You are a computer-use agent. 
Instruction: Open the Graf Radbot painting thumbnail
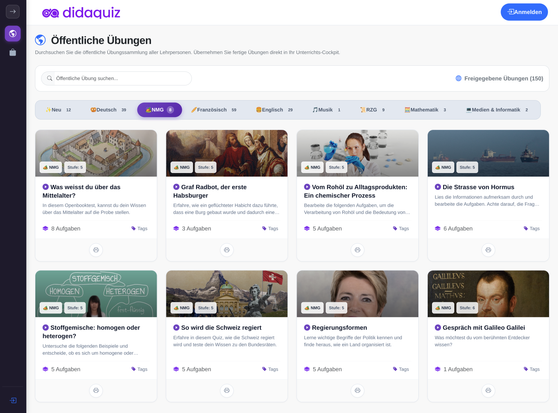[x=227, y=153]
